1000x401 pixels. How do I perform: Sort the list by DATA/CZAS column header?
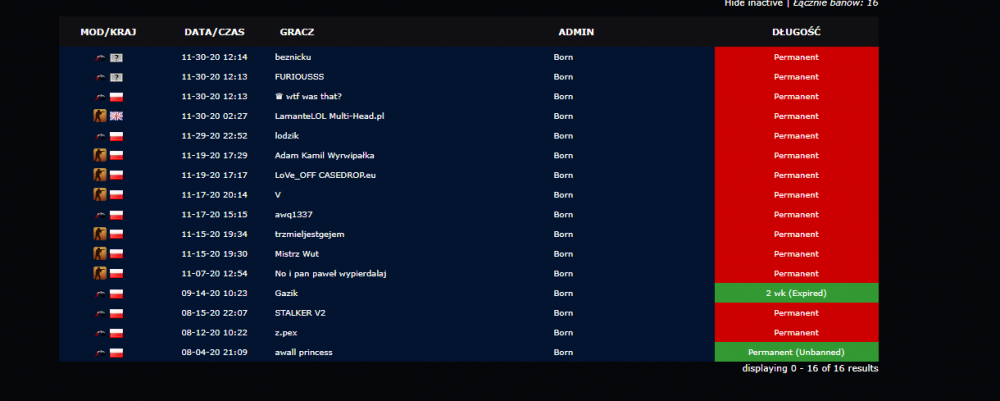tap(214, 32)
